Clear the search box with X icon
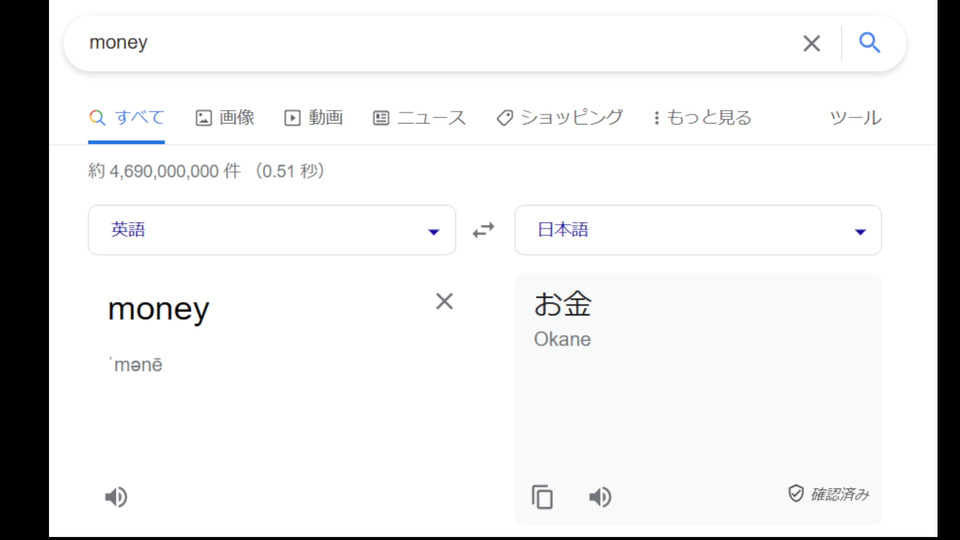The height and width of the screenshot is (540, 960). tap(811, 43)
